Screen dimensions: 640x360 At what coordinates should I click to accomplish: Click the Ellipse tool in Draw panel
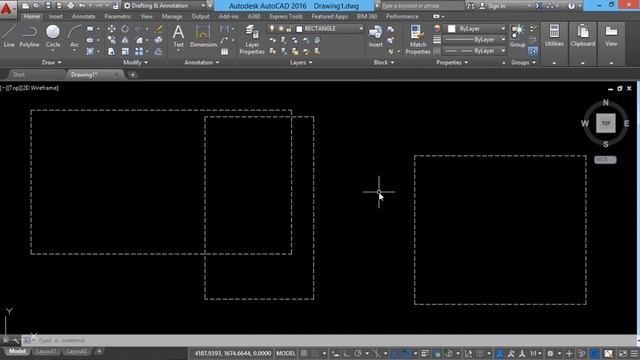[90, 40]
